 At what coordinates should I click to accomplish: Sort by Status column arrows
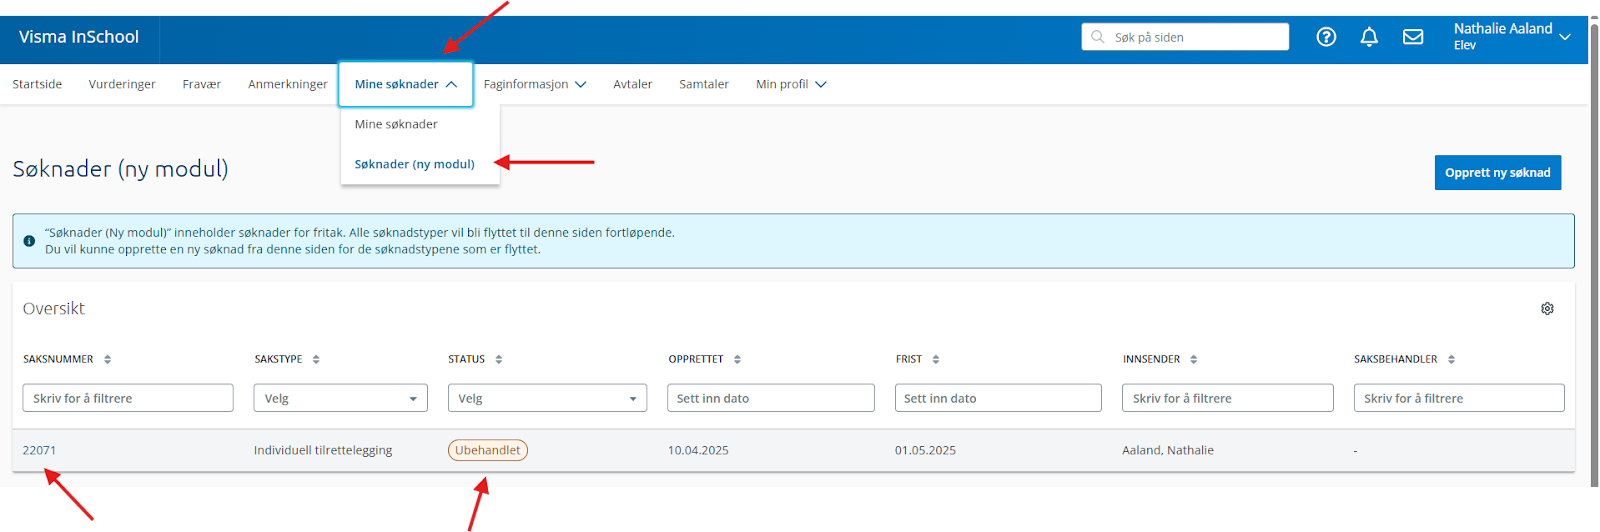(499, 359)
